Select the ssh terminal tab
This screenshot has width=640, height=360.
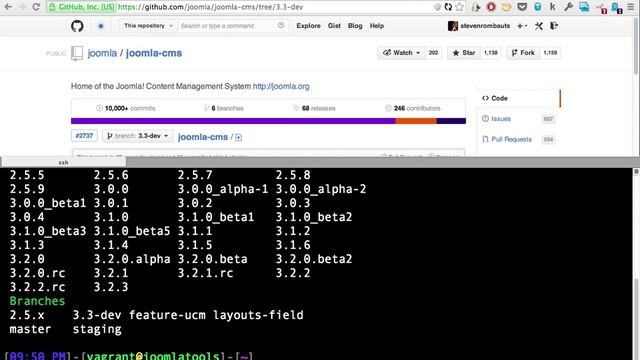point(63,162)
